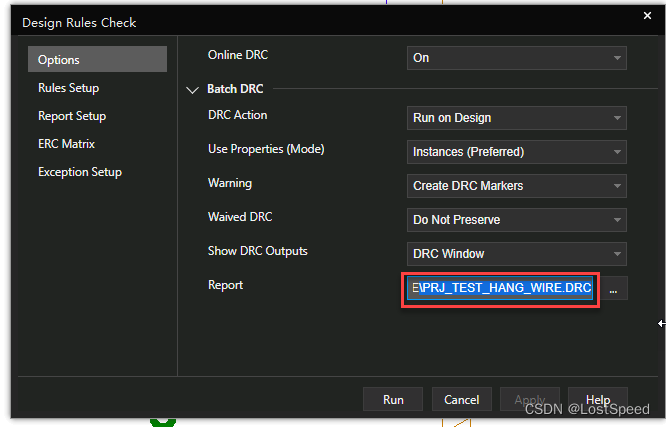666x427 pixels.
Task: Click the Apply button
Action: tap(530, 400)
